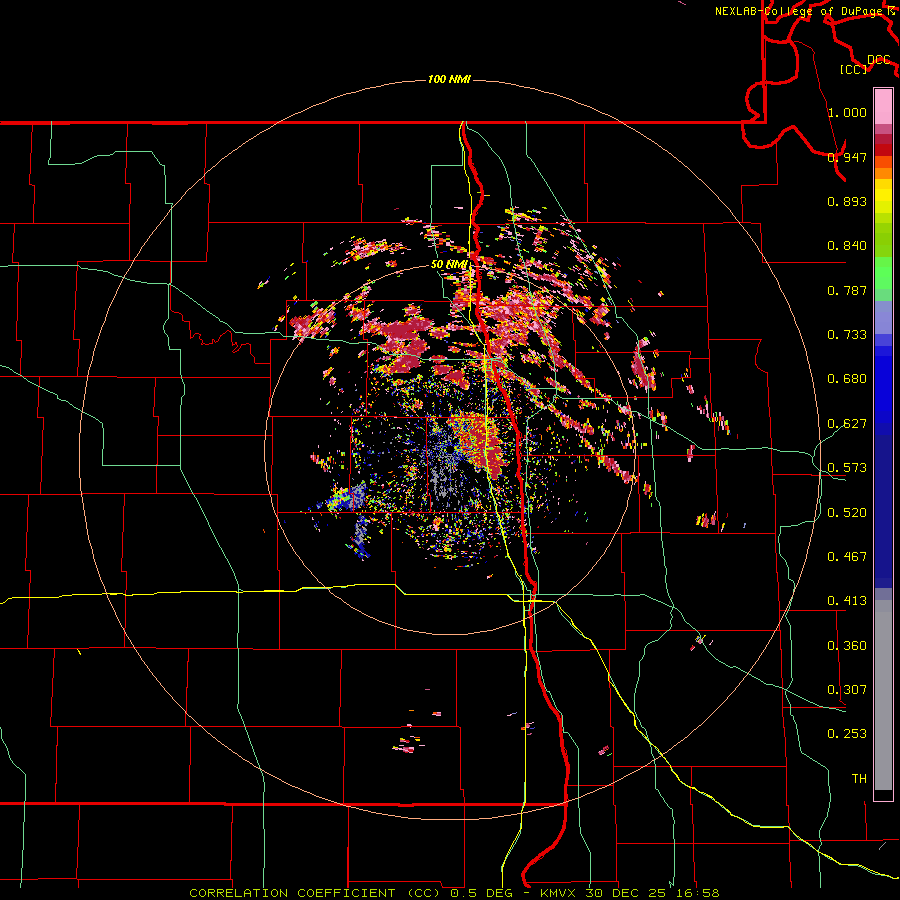This screenshot has height=900, width=900.
Task: Click the 100 NMI range ring label
Action: [x=449, y=79]
